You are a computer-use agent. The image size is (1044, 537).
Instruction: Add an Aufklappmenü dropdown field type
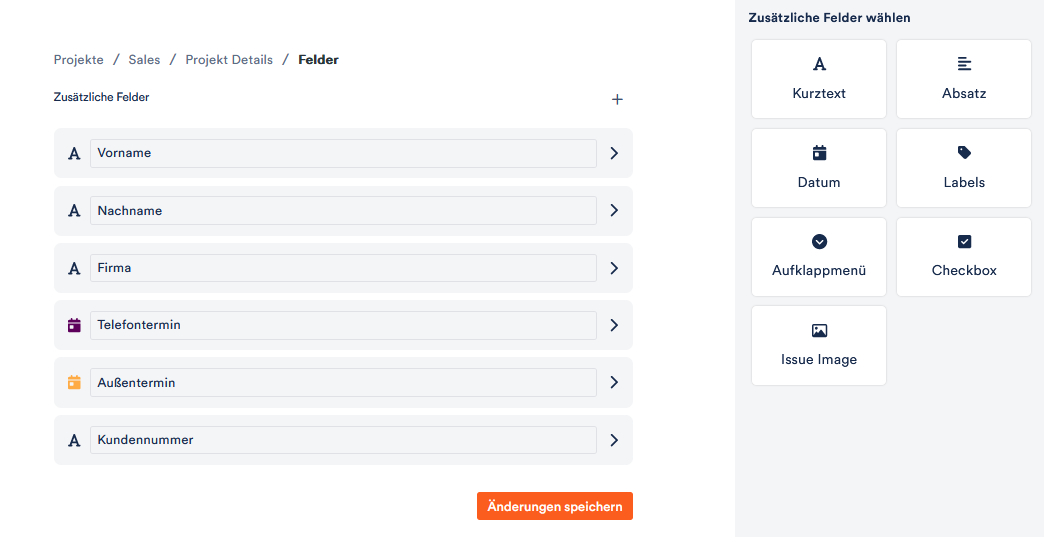pyautogui.click(x=818, y=257)
